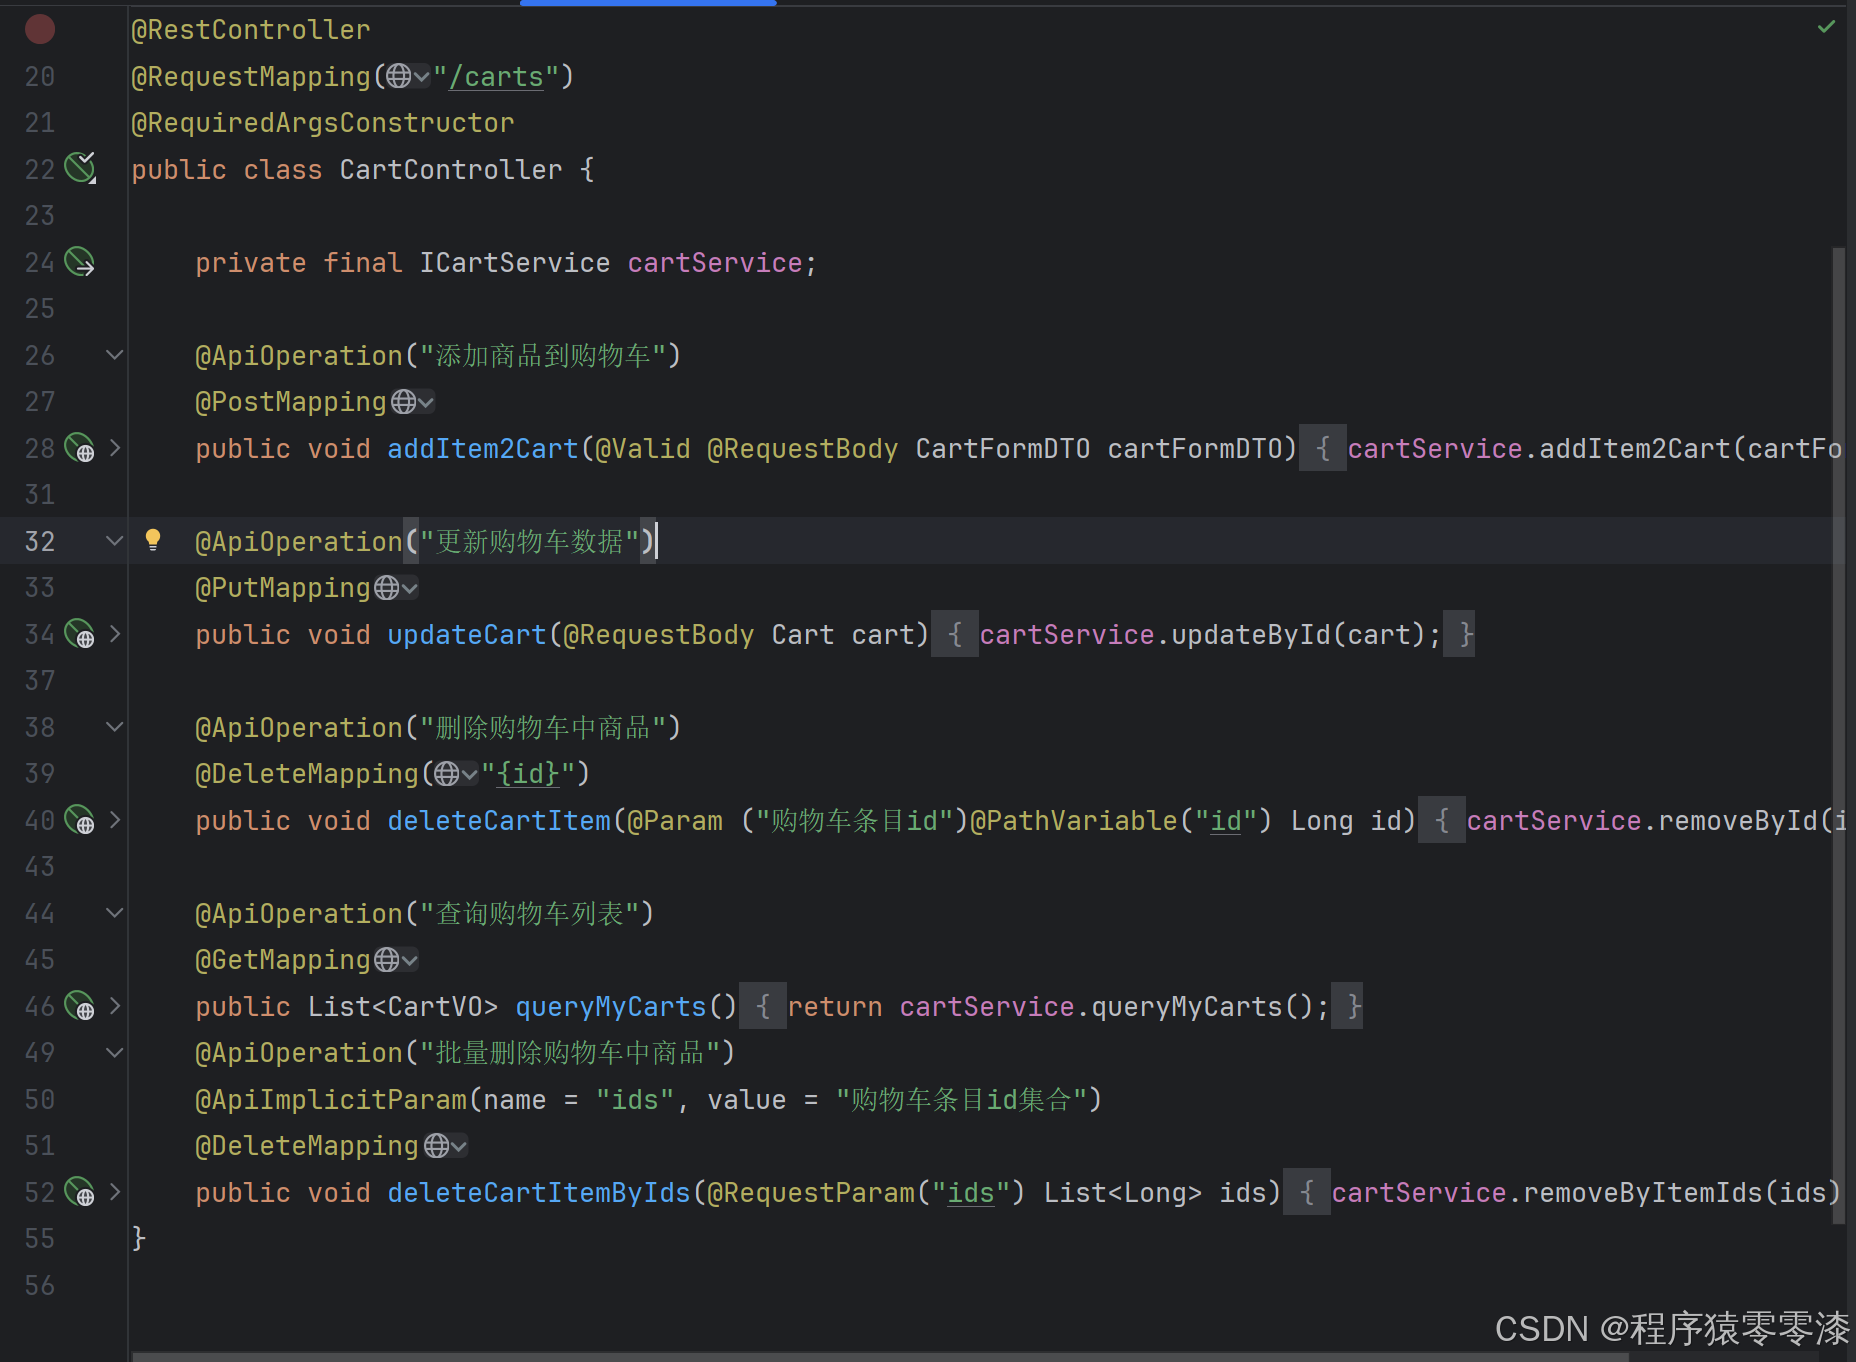Open the URL dropdown arrow in @RequestMapping
1856x1362 pixels.
[422, 77]
